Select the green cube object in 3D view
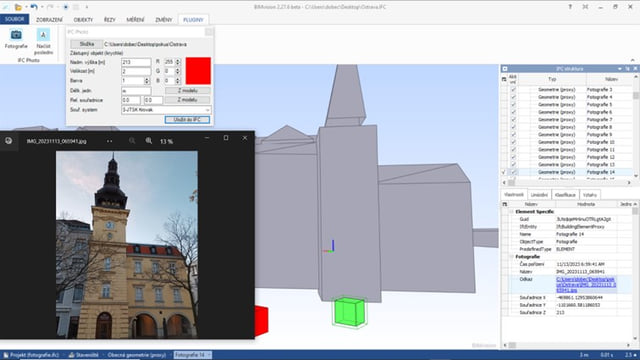 tap(349, 312)
